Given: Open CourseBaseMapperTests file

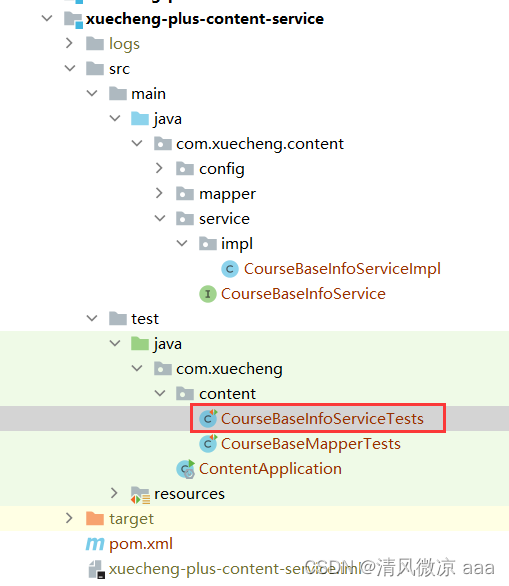Looking at the screenshot, I should coord(311,444).
